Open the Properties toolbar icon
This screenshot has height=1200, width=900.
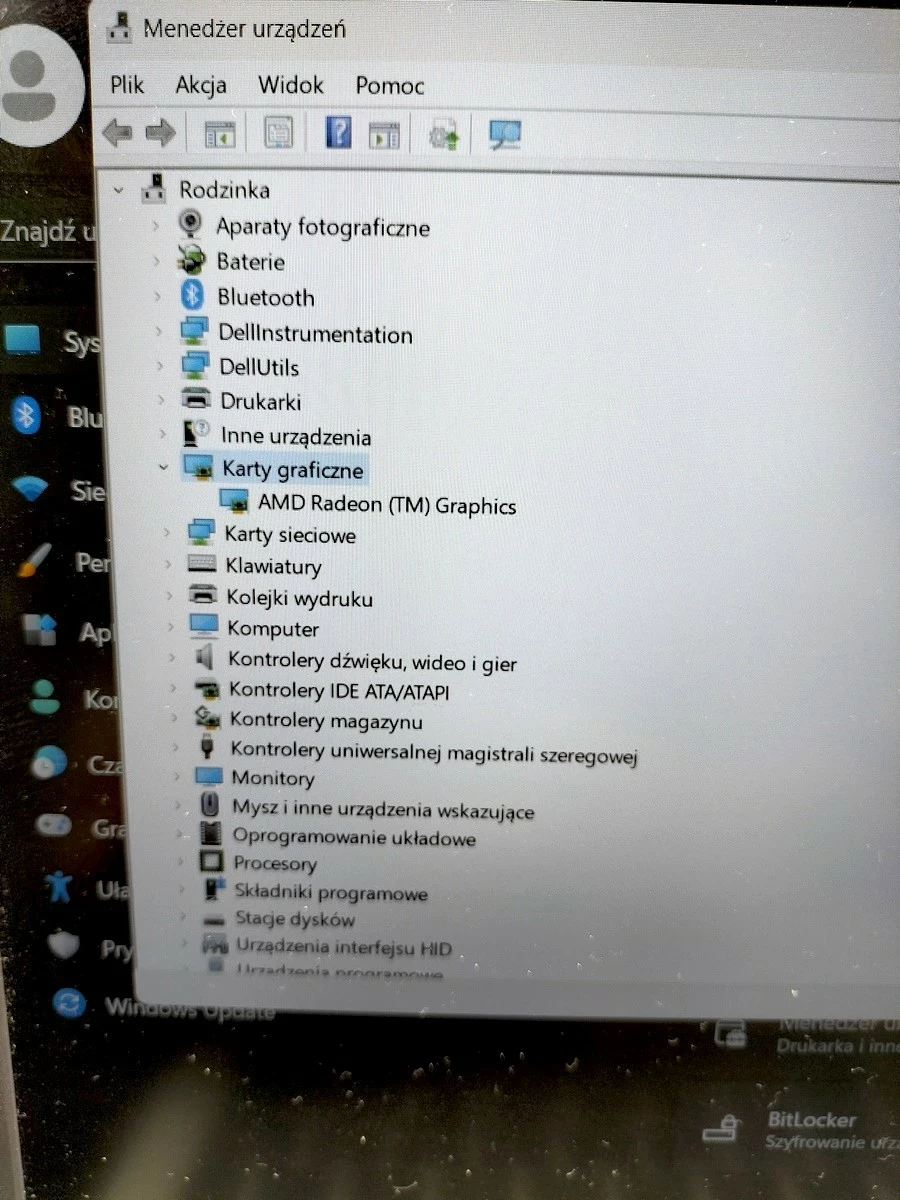[277, 132]
